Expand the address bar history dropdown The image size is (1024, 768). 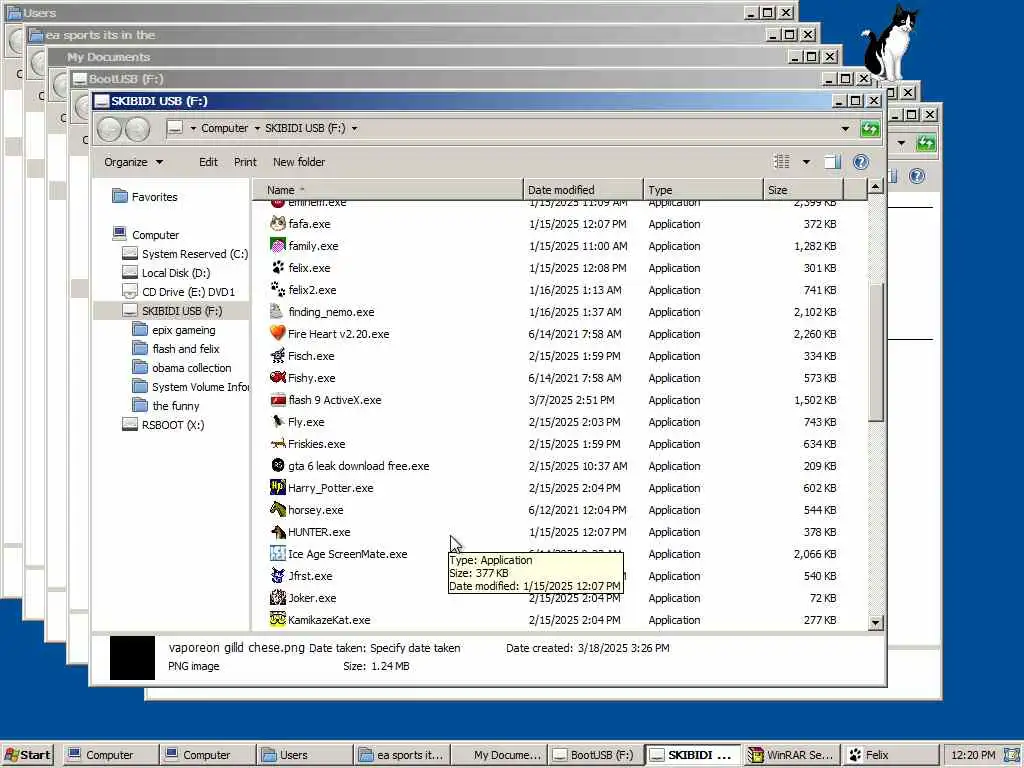click(x=845, y=129)
